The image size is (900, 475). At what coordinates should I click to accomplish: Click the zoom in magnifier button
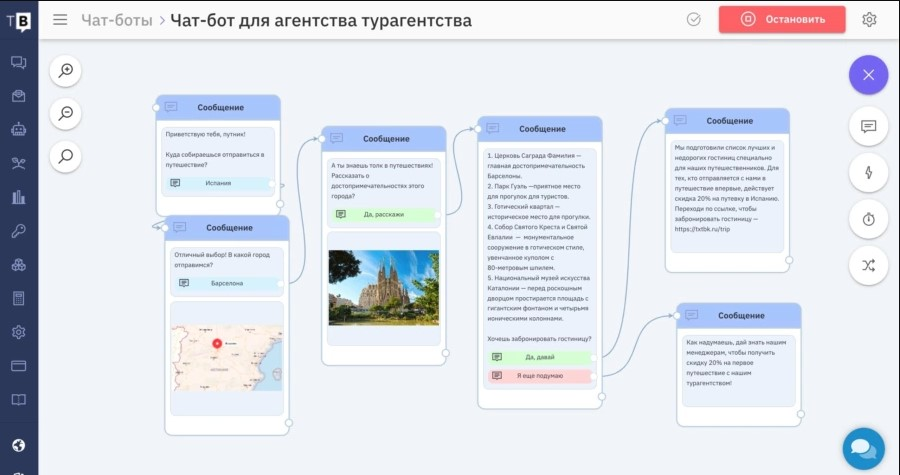[66, 70]
